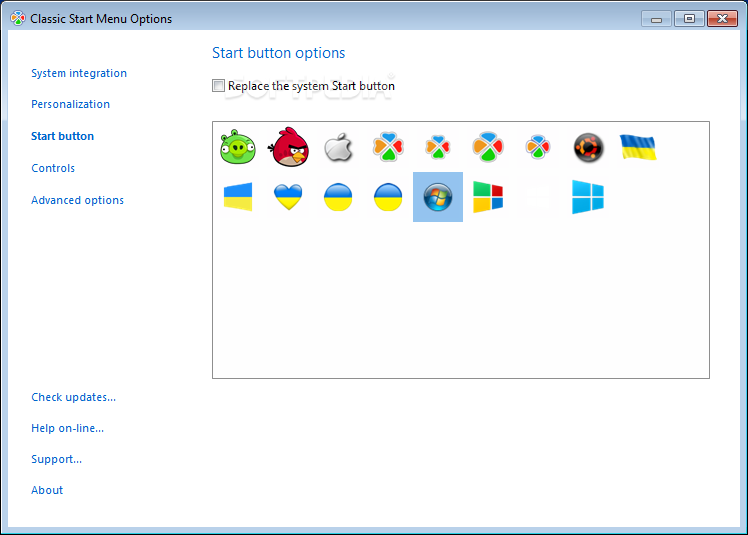Open the System integration section
Image resolution: width=748 pixels, height=535 pixels.
(x=79, y=73)
